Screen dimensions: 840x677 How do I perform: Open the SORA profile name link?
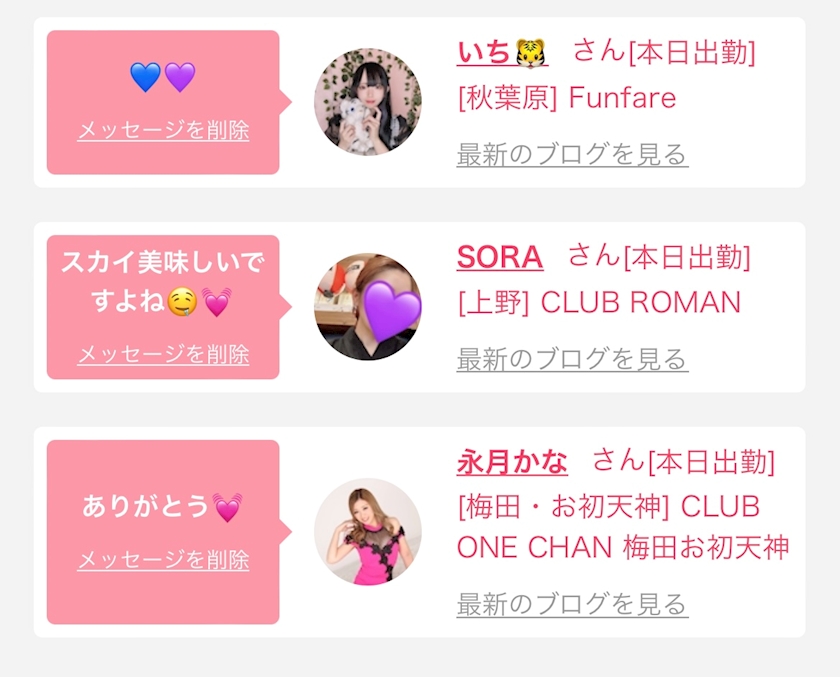499,257
